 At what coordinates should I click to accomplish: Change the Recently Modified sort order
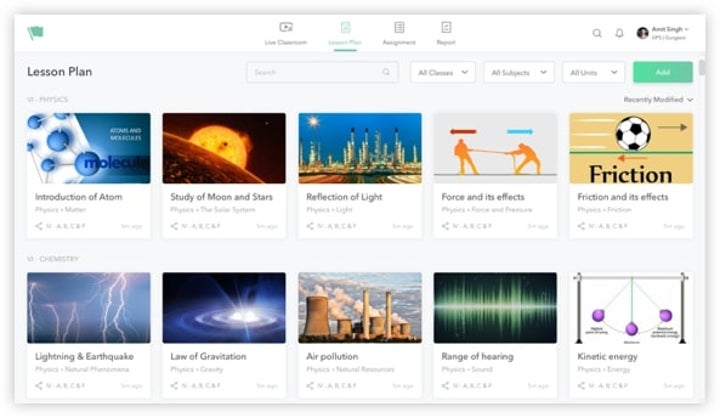coord(658,100)
